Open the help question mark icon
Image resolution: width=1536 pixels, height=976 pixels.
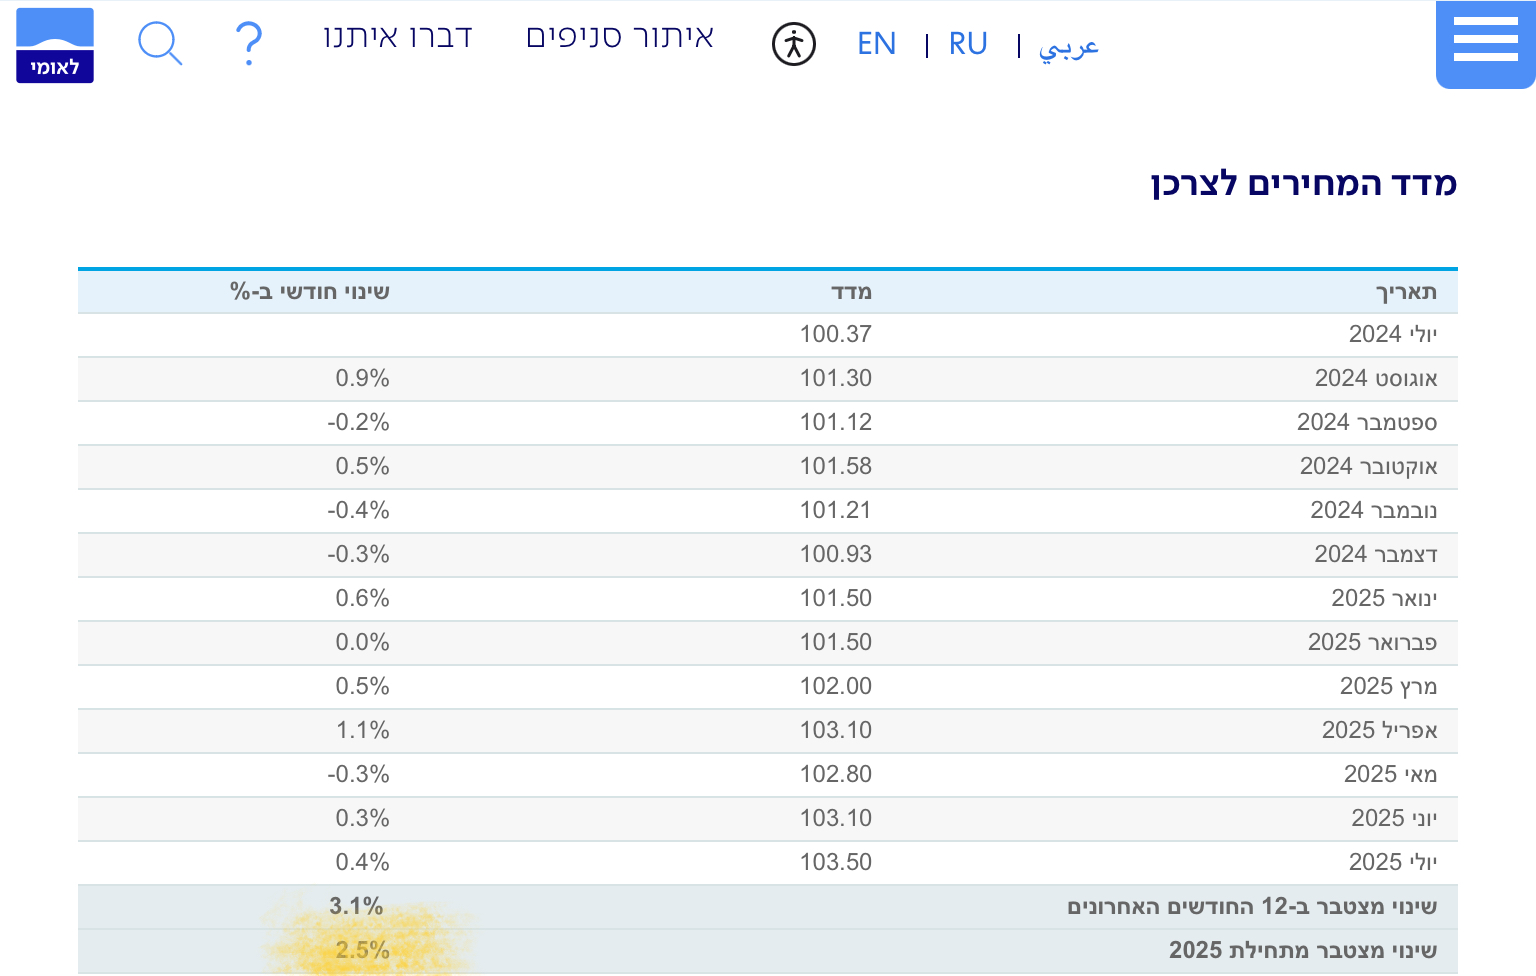pos(248,44)
